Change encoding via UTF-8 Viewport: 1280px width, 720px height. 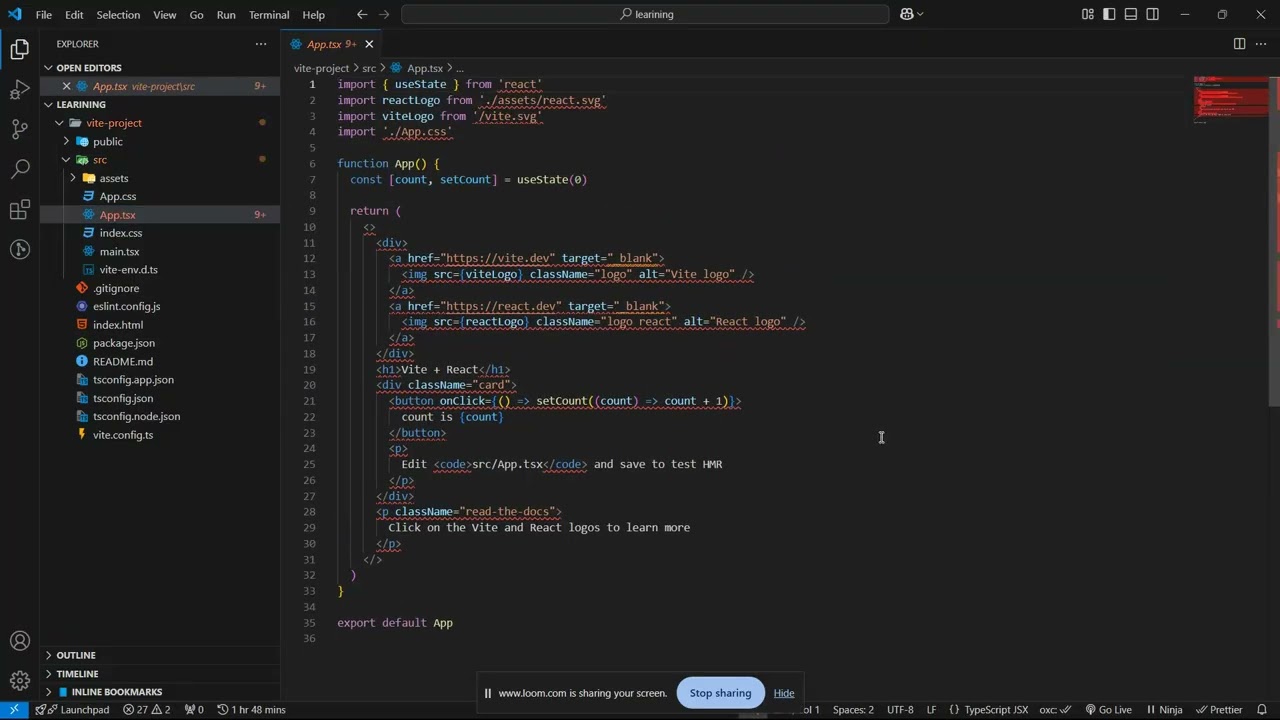pos(900,710)
